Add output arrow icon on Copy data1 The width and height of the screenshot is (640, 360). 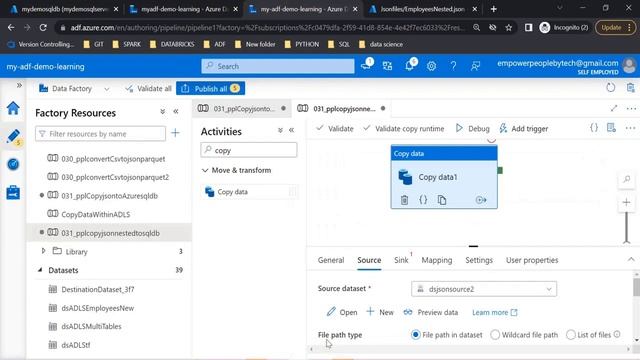pyautogui.click(x=481, y=200)
